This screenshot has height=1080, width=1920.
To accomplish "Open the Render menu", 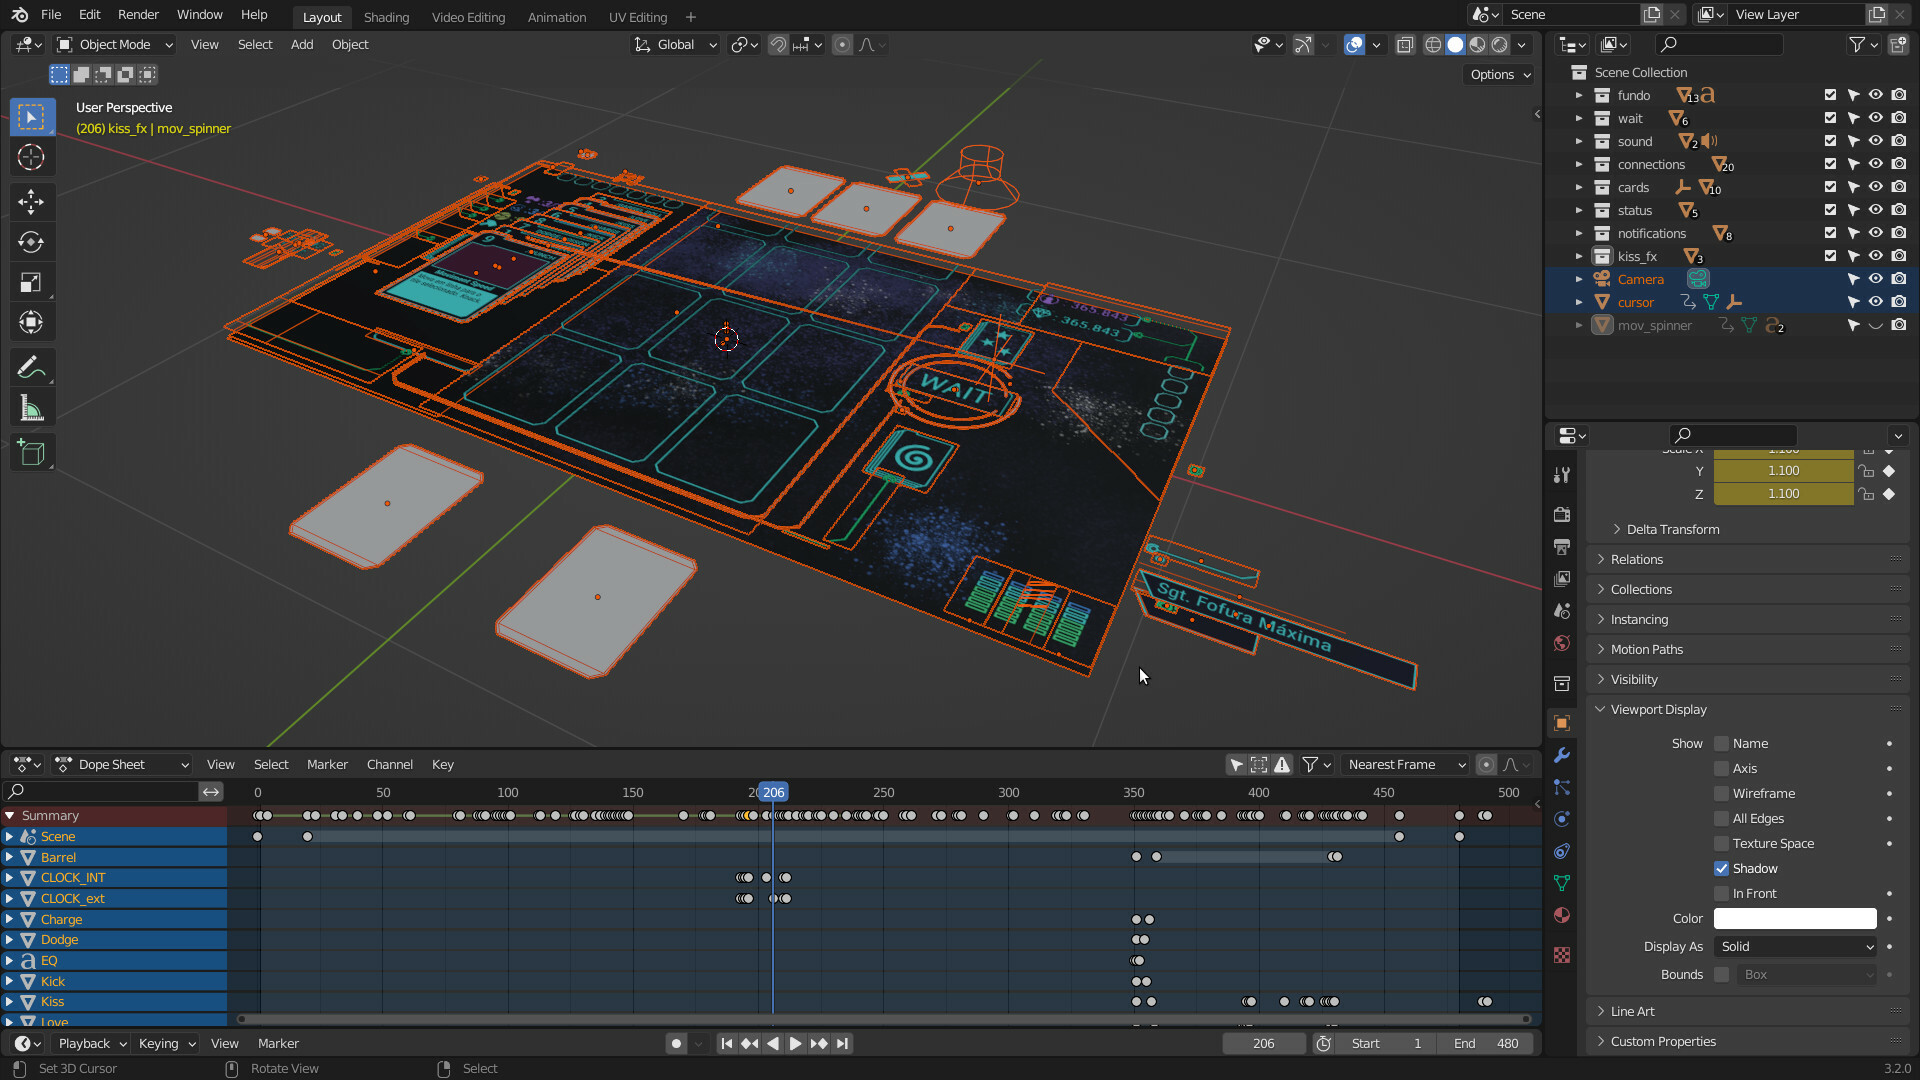I will [138, 15].
